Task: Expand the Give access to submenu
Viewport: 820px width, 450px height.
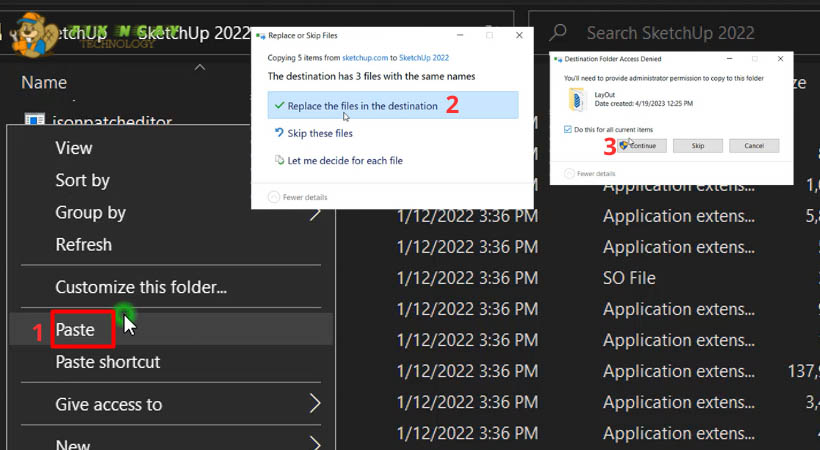Action: click(314, 404)
